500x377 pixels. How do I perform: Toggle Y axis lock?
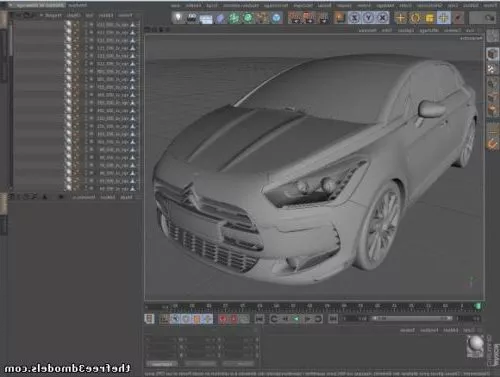pos(368,18)
